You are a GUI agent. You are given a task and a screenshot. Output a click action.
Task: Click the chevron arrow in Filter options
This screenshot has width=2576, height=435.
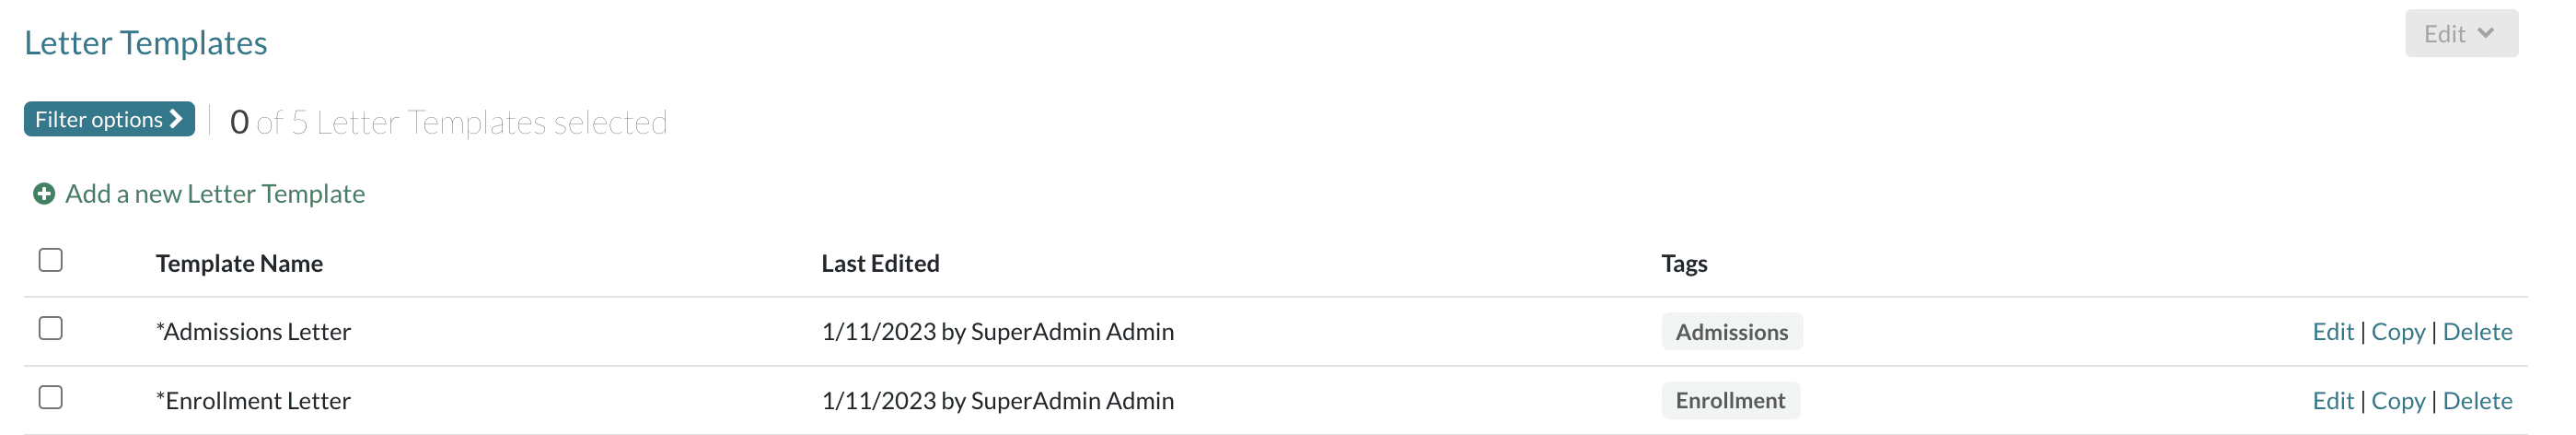coord(177,119)
